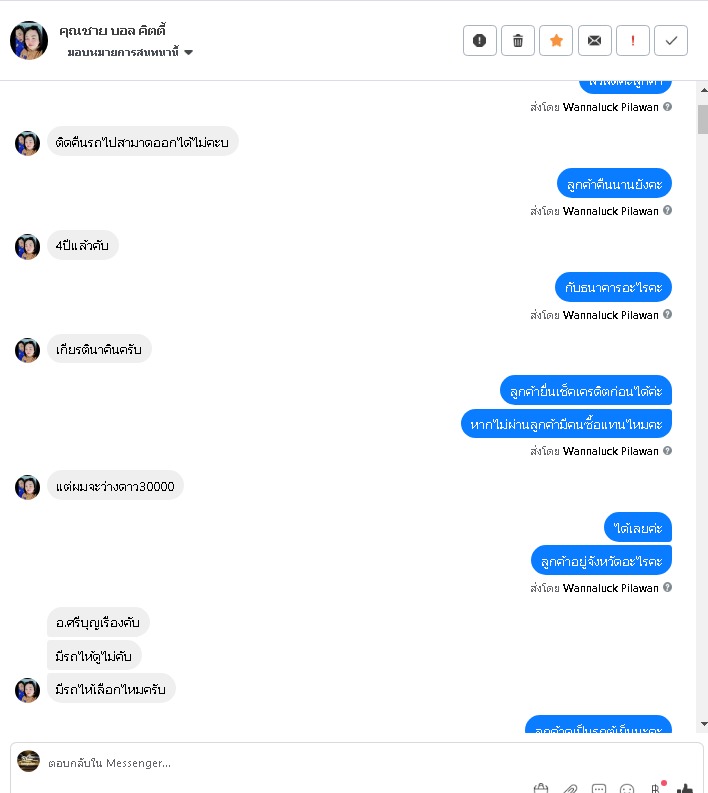Open the attach file paperclip icon
This screenshot has width=708, height=793.
pos(570,788)
